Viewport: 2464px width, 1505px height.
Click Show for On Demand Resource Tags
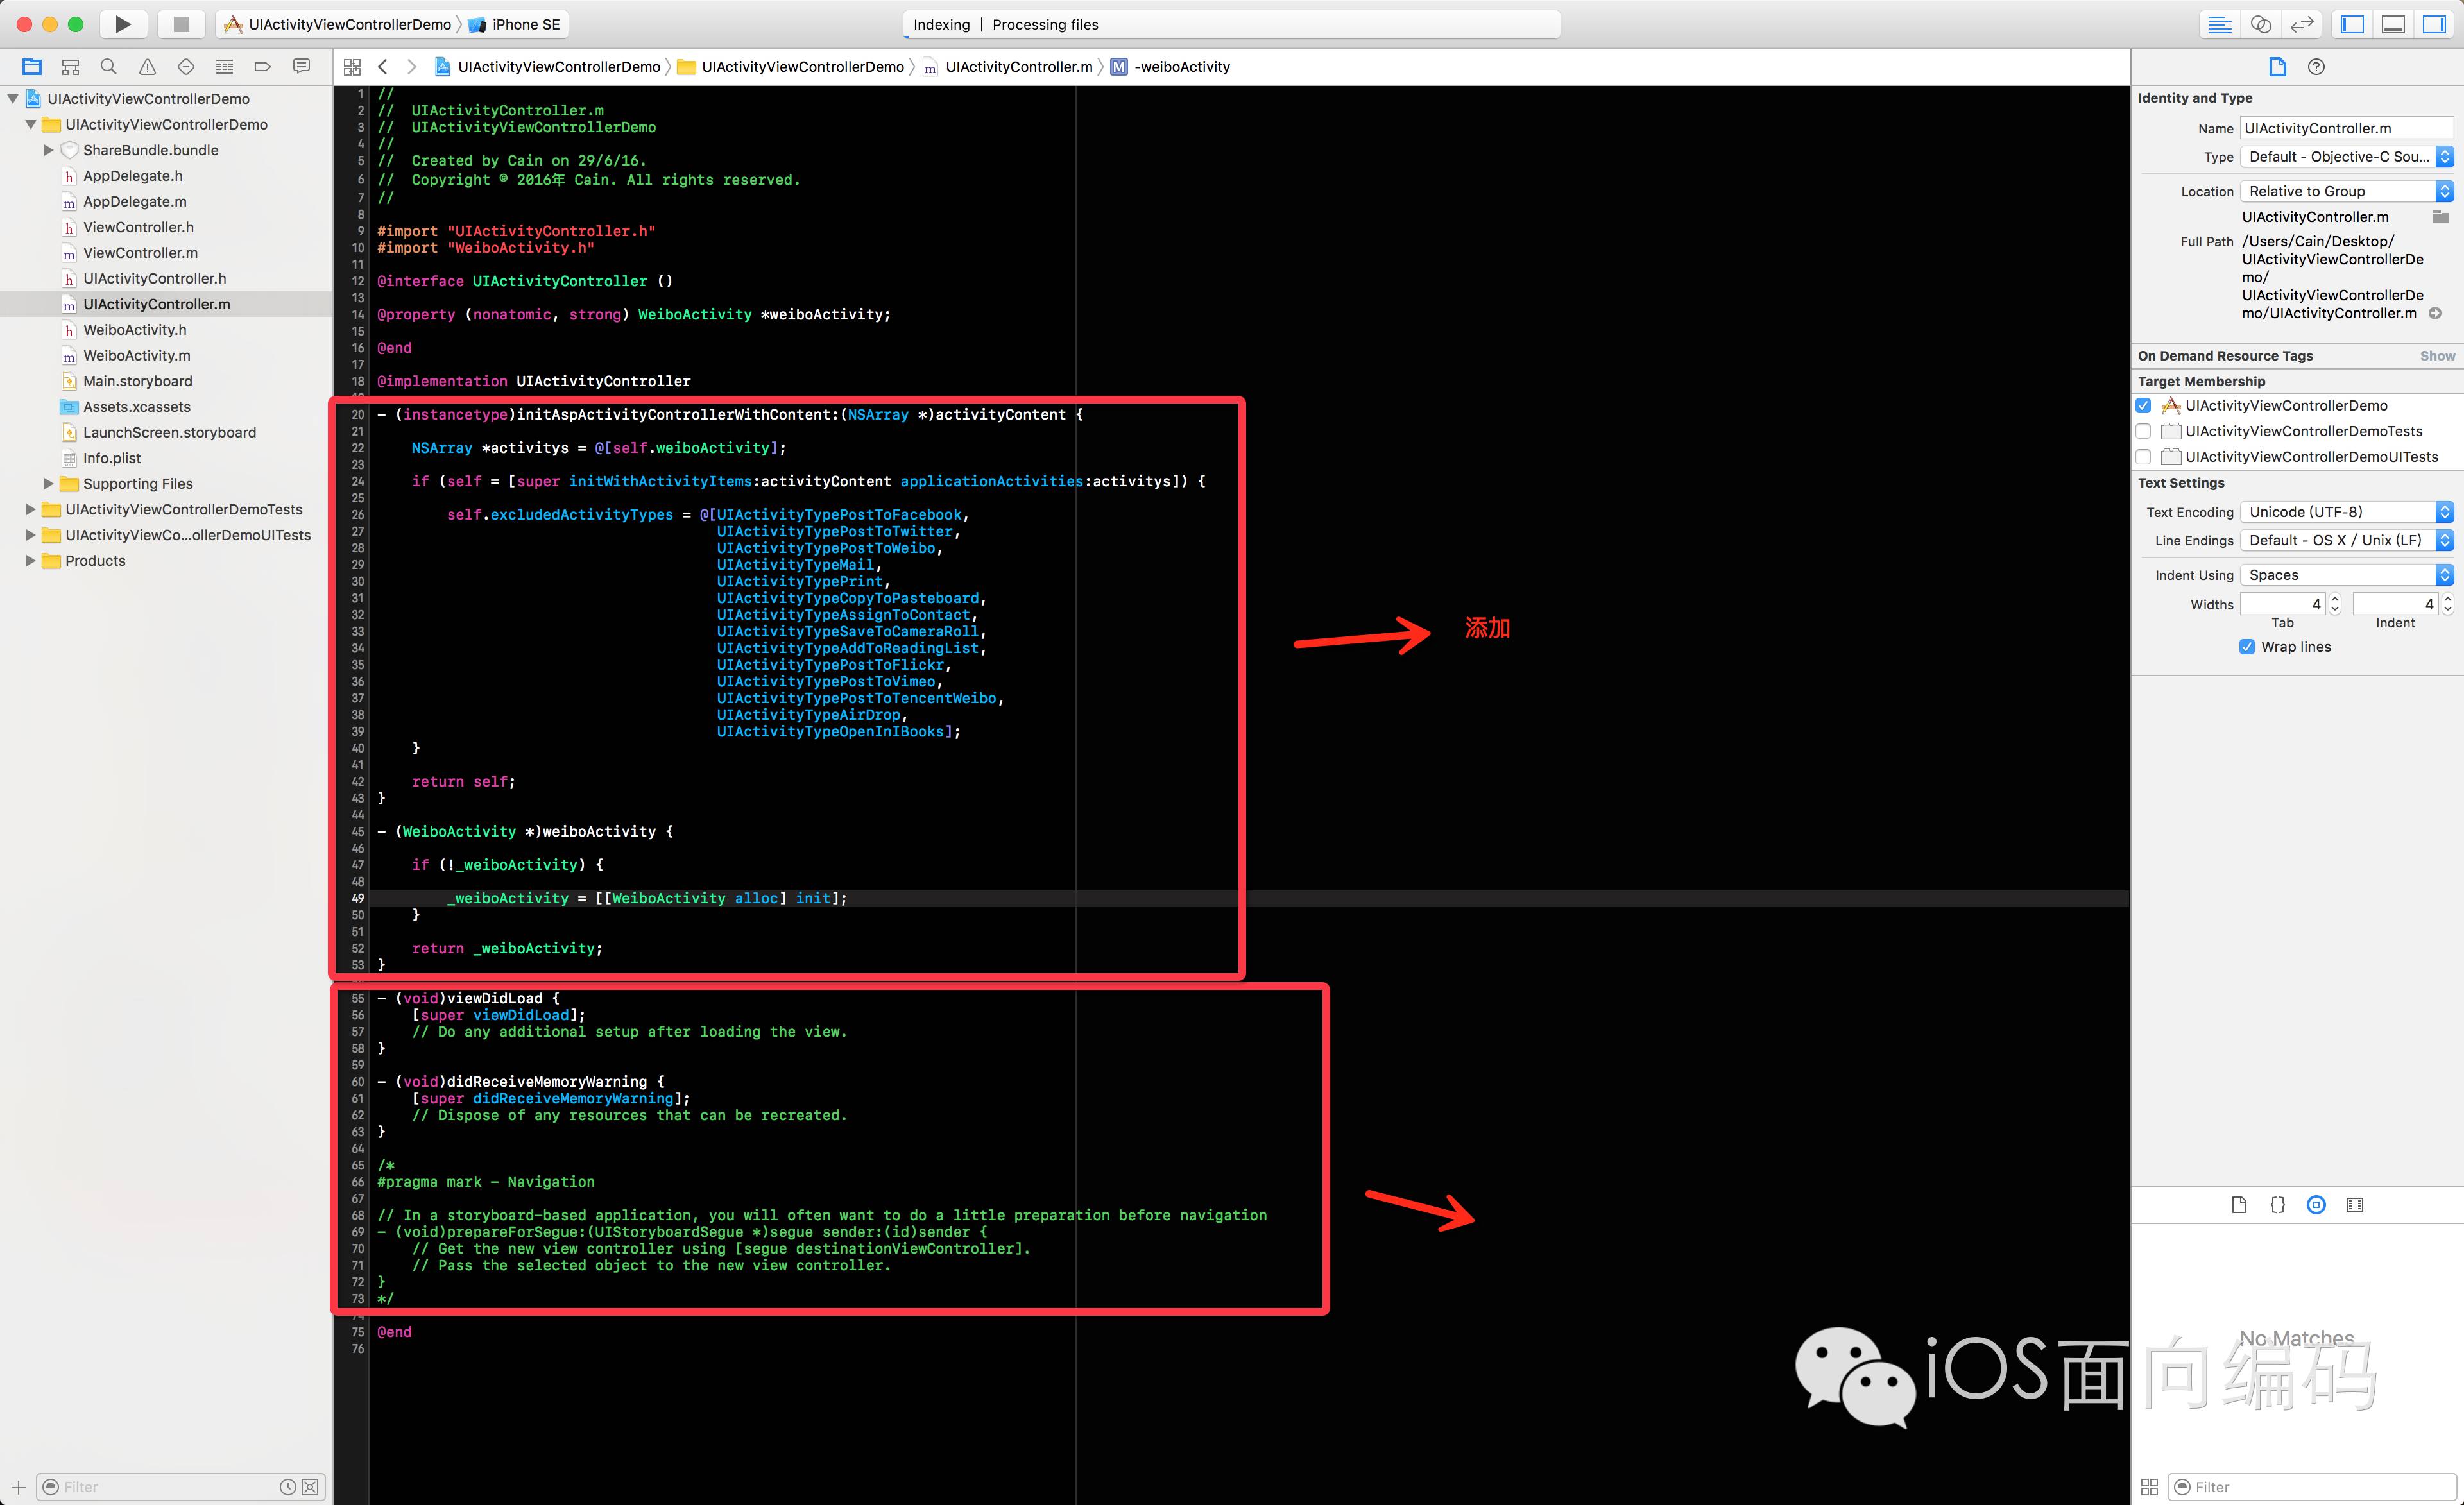point(2437,356)
